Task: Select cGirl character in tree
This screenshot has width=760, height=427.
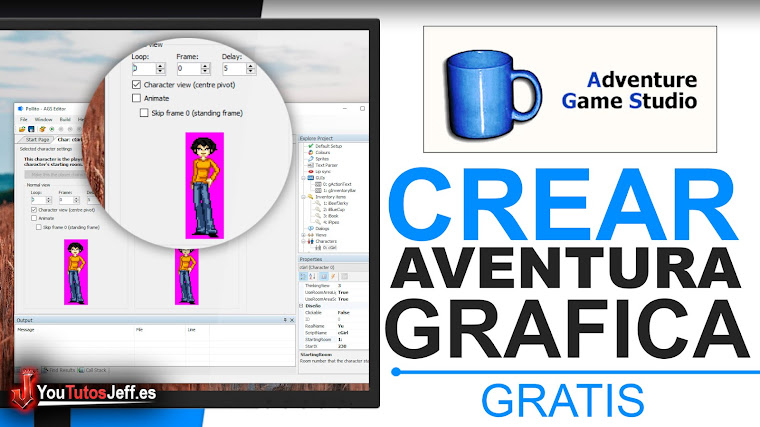Action: tap(330, 247)
